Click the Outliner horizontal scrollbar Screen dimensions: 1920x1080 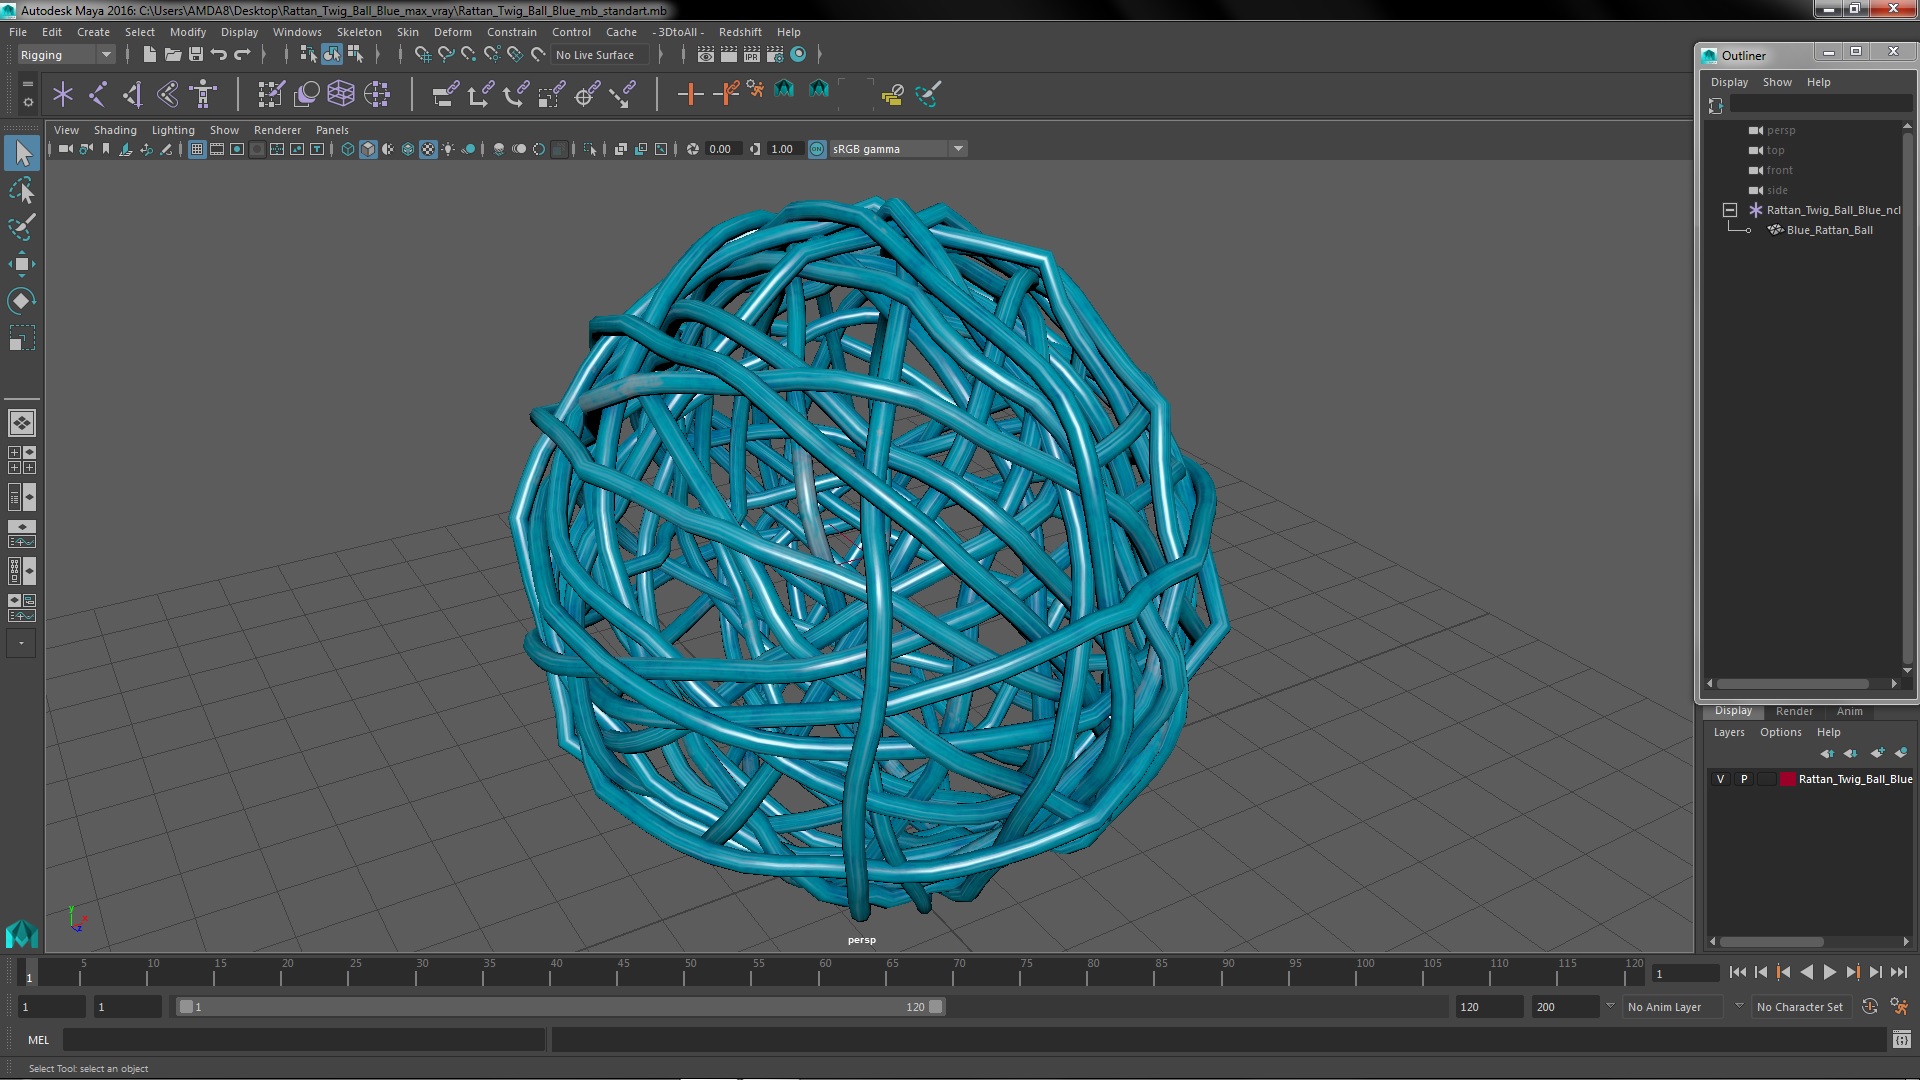pyautogui.click(x=1795, y=684)
